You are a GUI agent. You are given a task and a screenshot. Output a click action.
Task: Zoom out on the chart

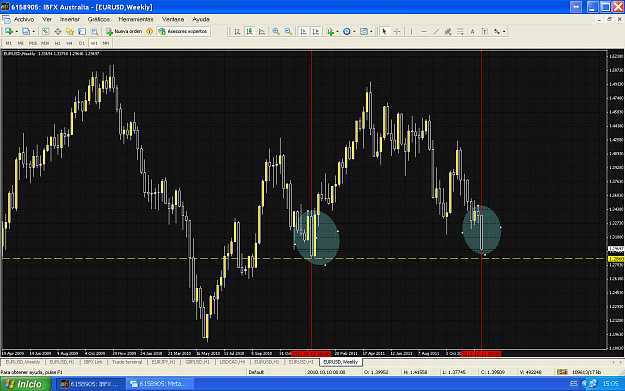288,31
